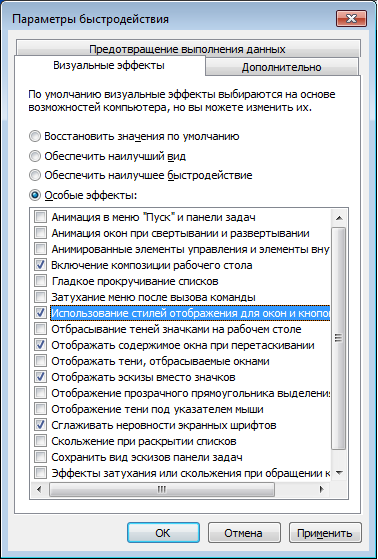
Task: Click the Применить button
Action: pyautogui.click(x=325, y=533)
